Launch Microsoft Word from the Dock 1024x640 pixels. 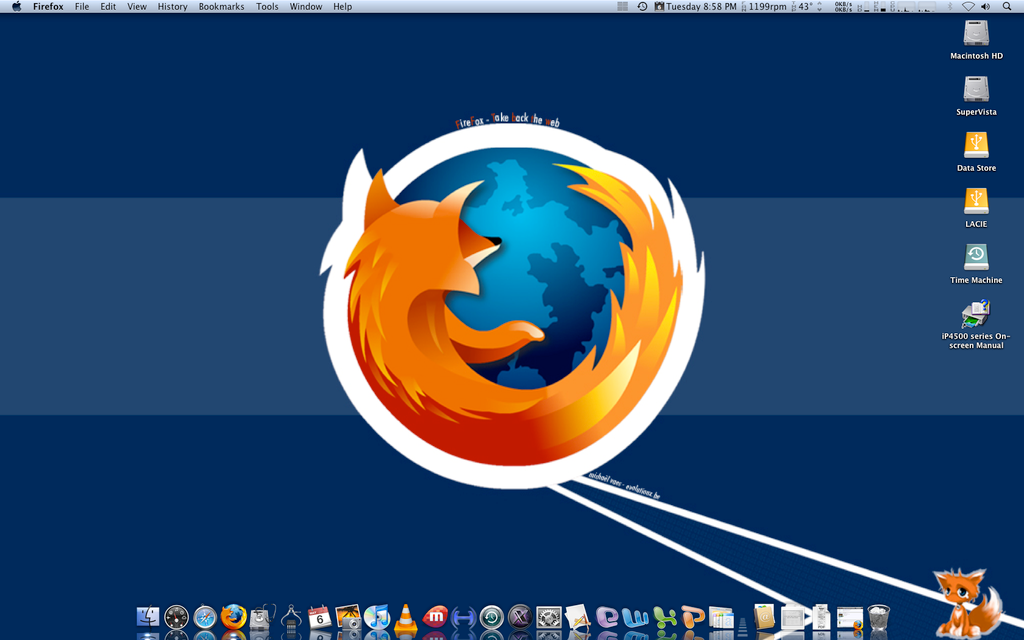click(635, 616)
